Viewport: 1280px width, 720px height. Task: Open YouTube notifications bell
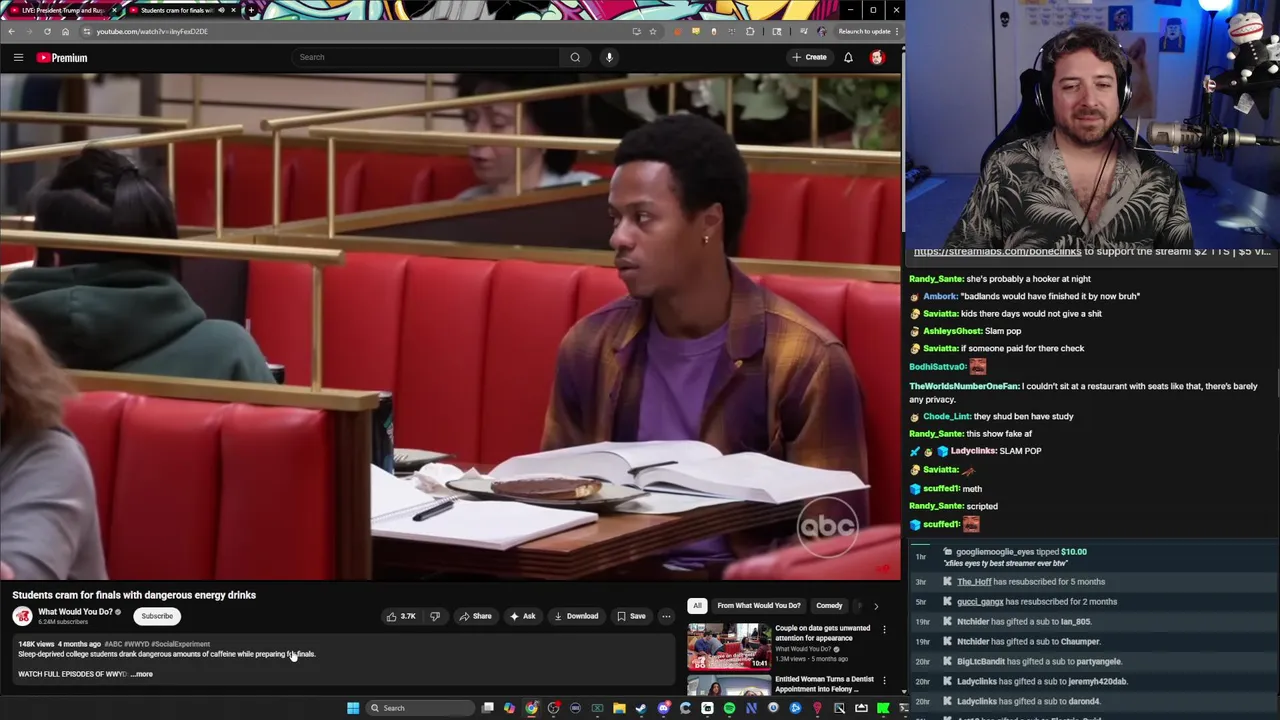[848, 57]
